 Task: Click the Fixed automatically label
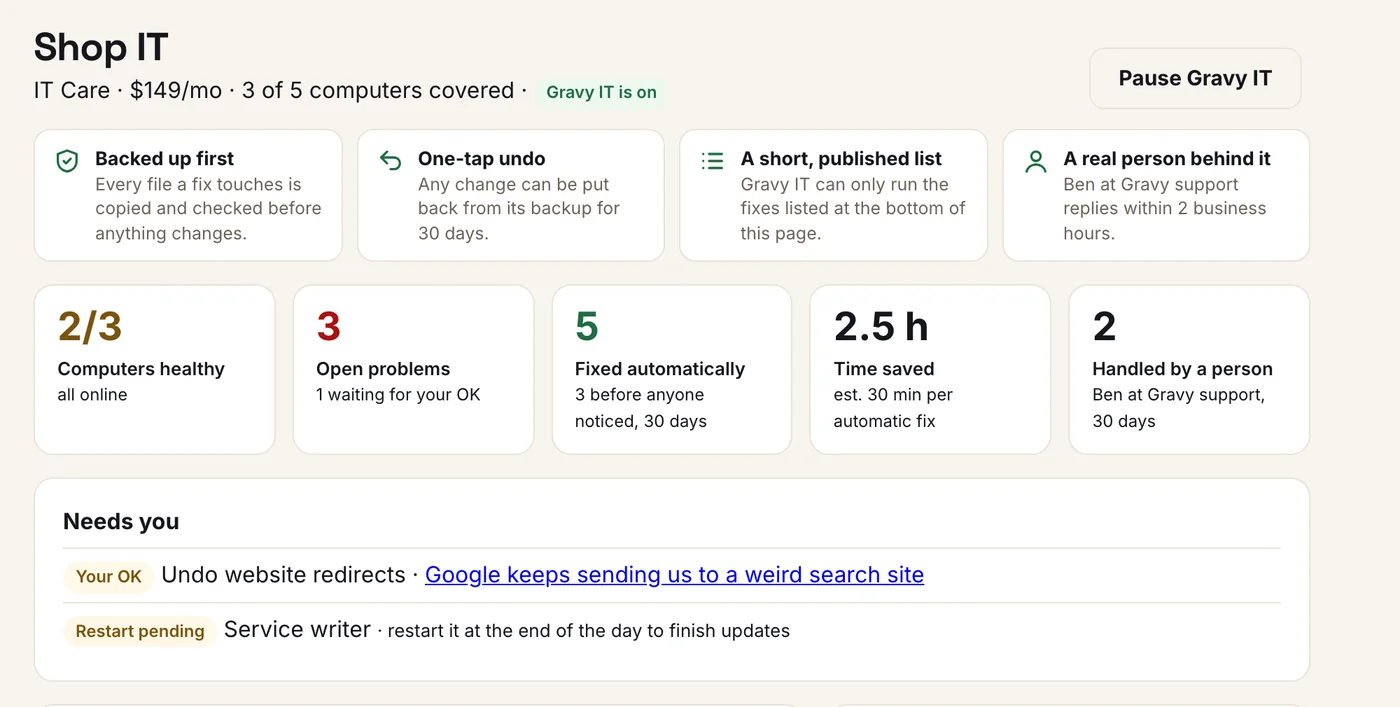point(660,369)
